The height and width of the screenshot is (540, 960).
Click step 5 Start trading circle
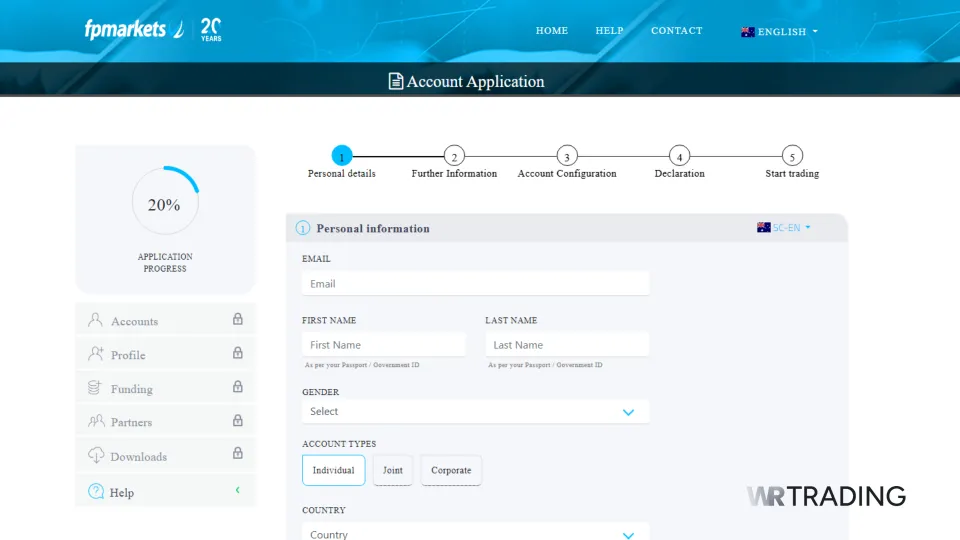coord(792,156)
